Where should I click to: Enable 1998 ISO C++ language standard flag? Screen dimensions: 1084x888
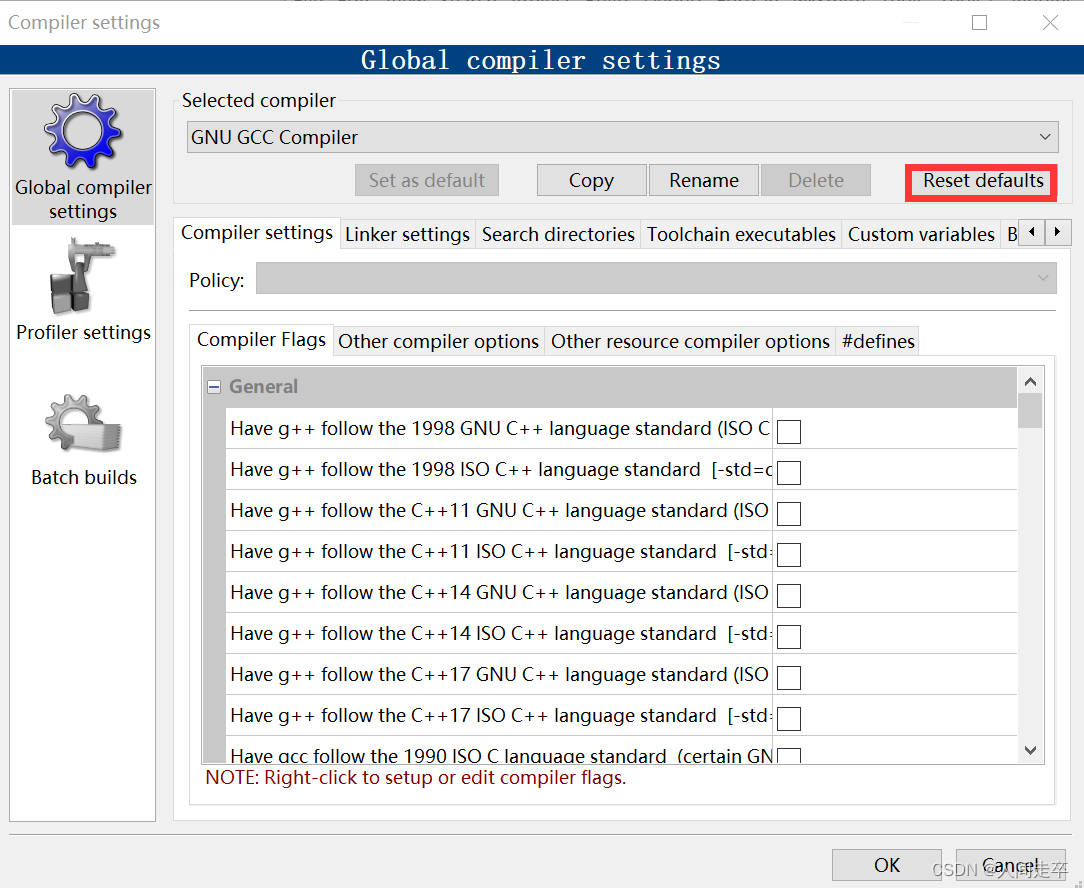click(789, 473)
